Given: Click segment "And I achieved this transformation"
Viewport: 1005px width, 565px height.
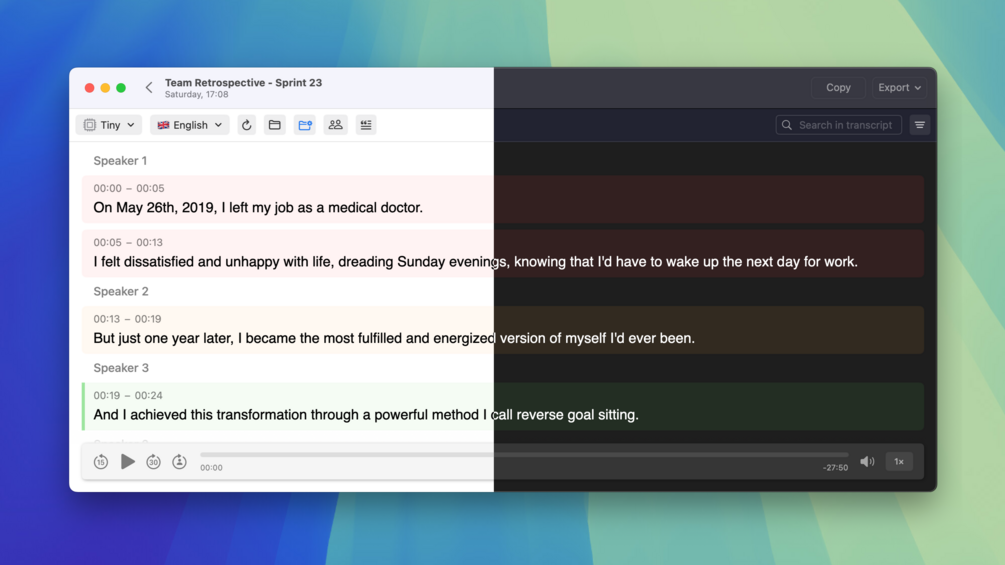Looking at the screenshot, I should click(x=503, y=407).
